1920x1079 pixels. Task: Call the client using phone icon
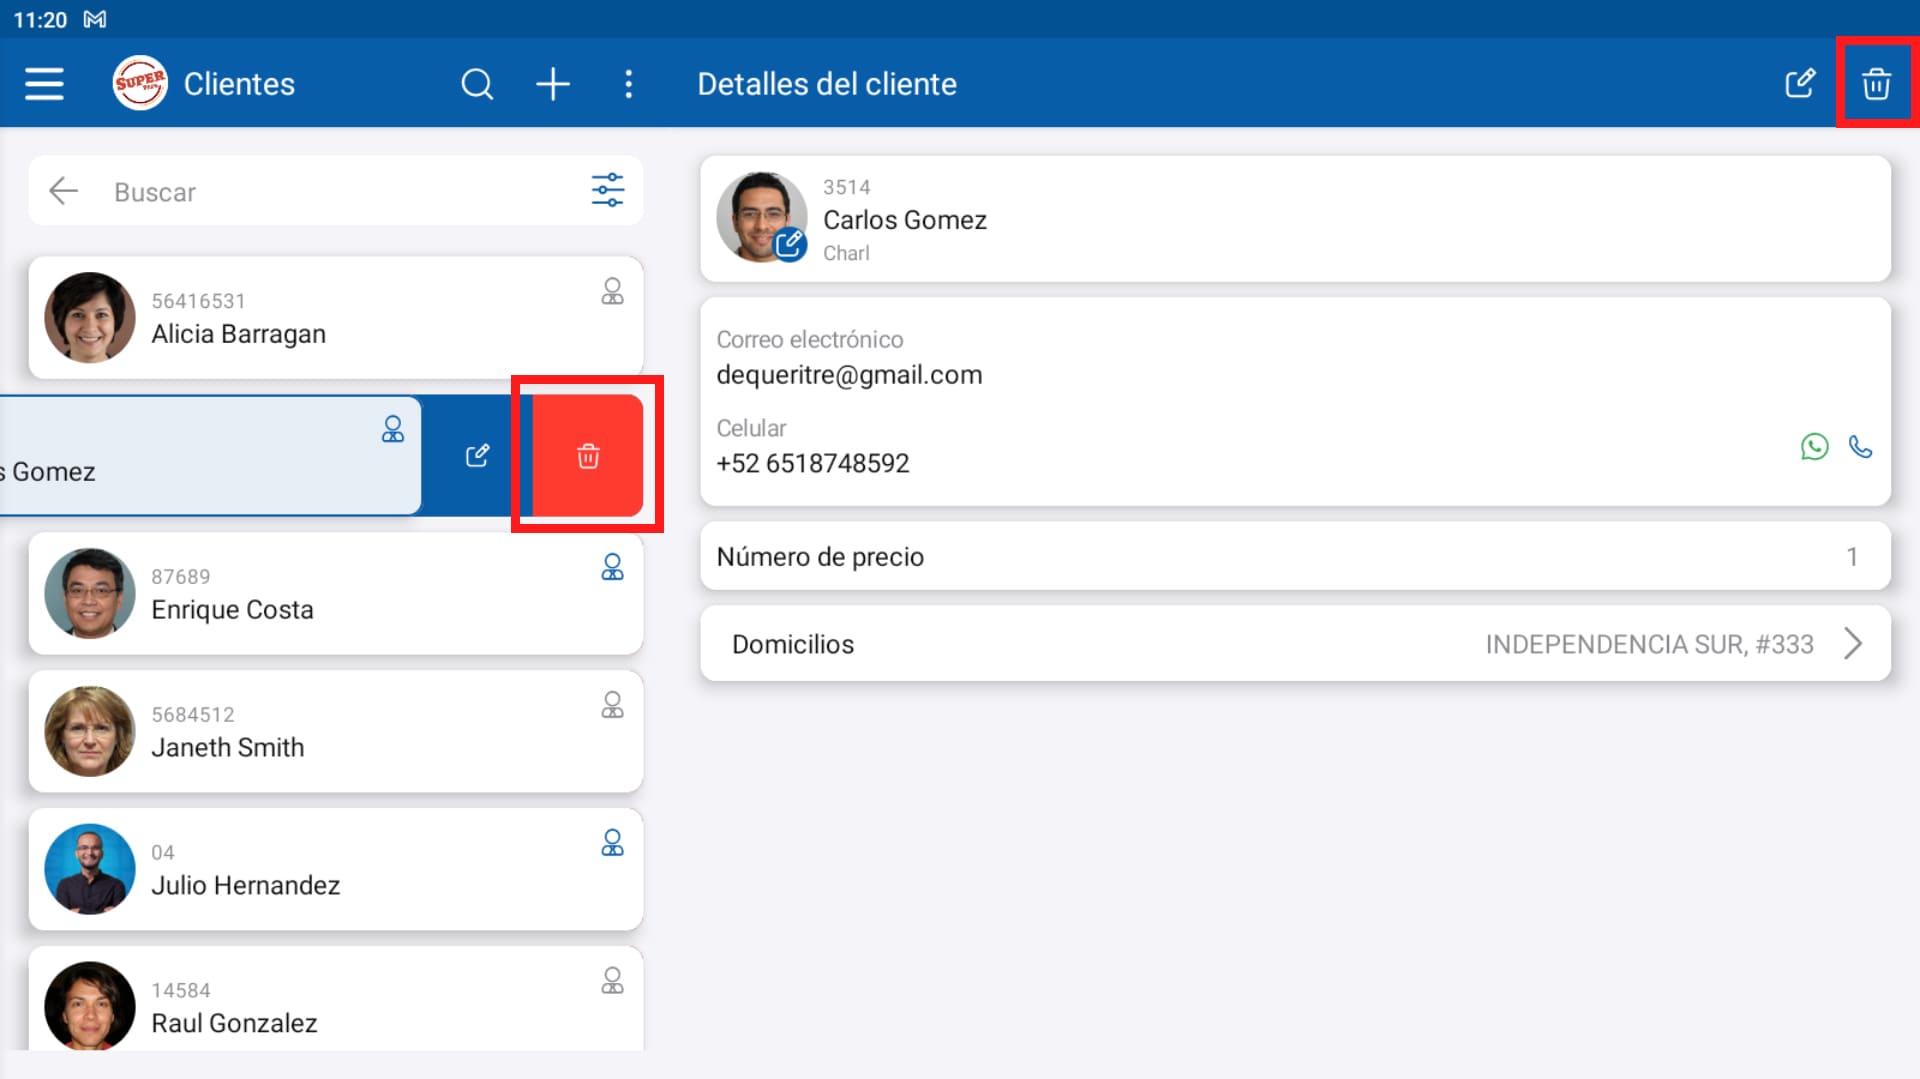point(1860,446)
